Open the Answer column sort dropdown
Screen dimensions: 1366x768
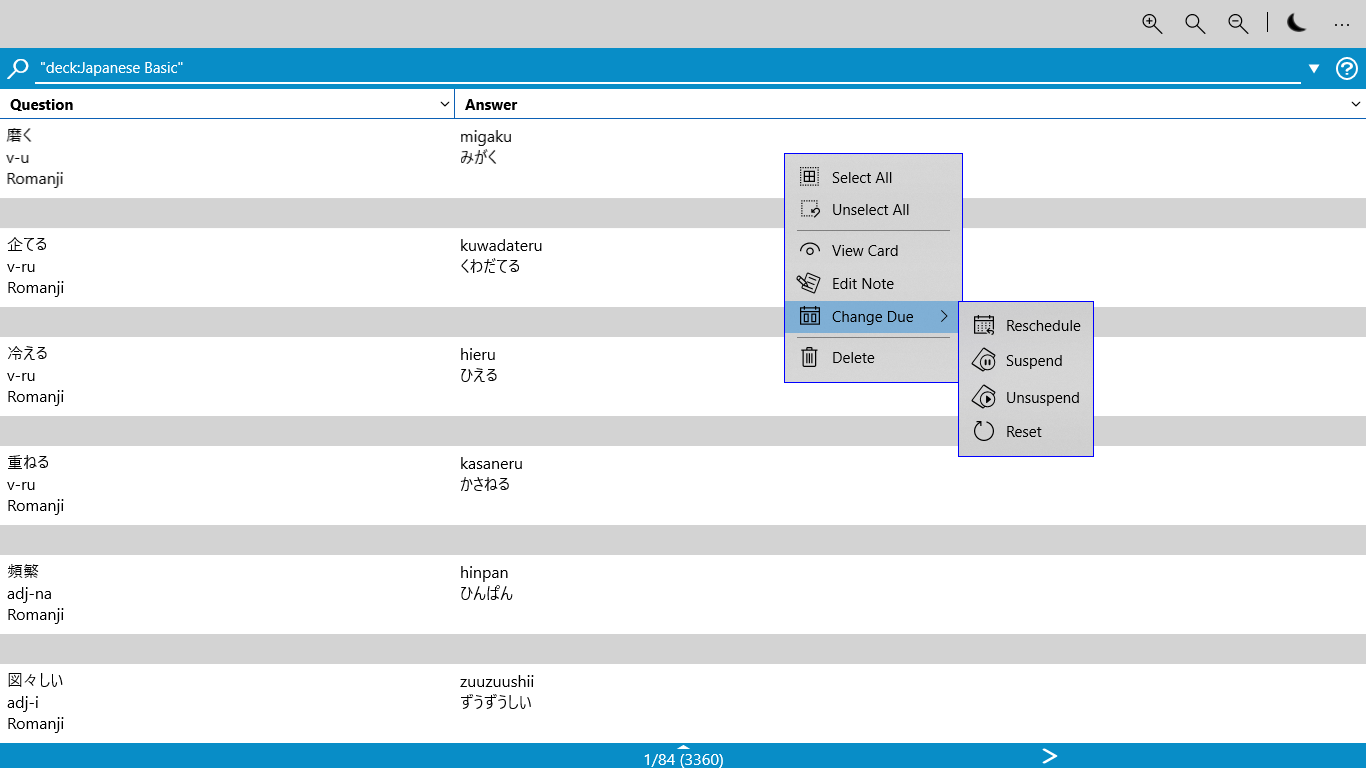[x=1356, y=104]
